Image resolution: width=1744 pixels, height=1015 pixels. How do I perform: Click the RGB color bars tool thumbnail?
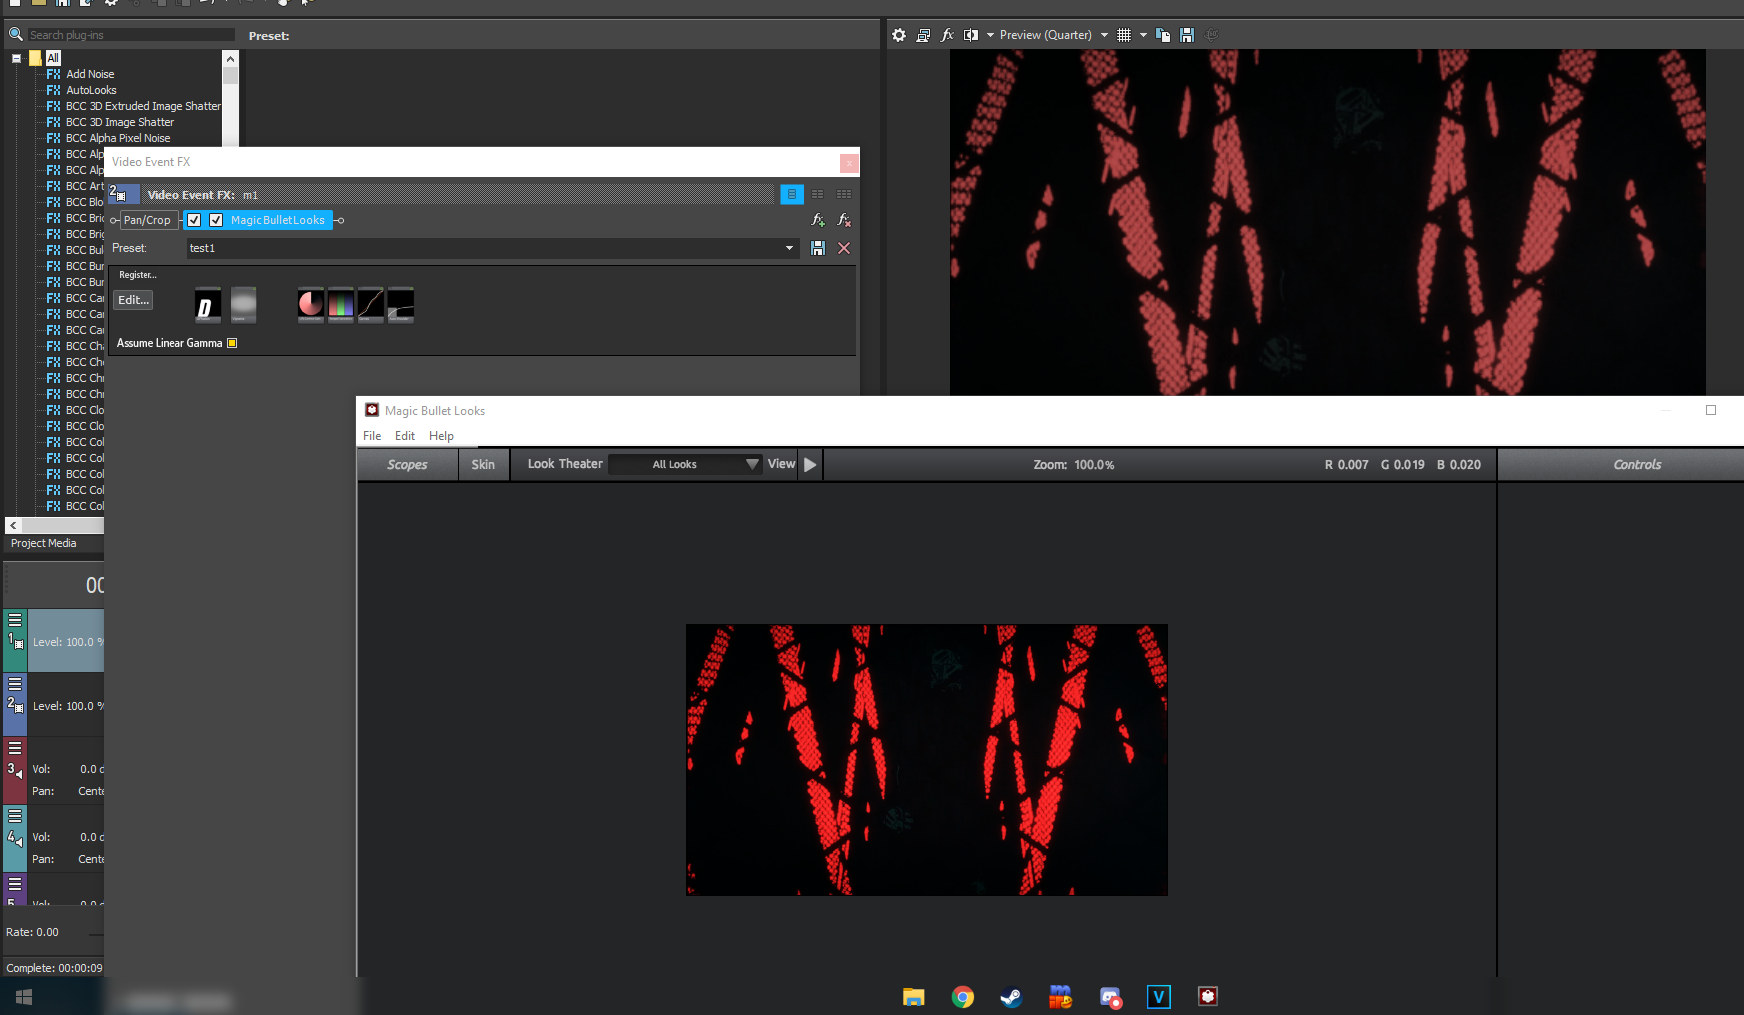(x=341, y=305)
